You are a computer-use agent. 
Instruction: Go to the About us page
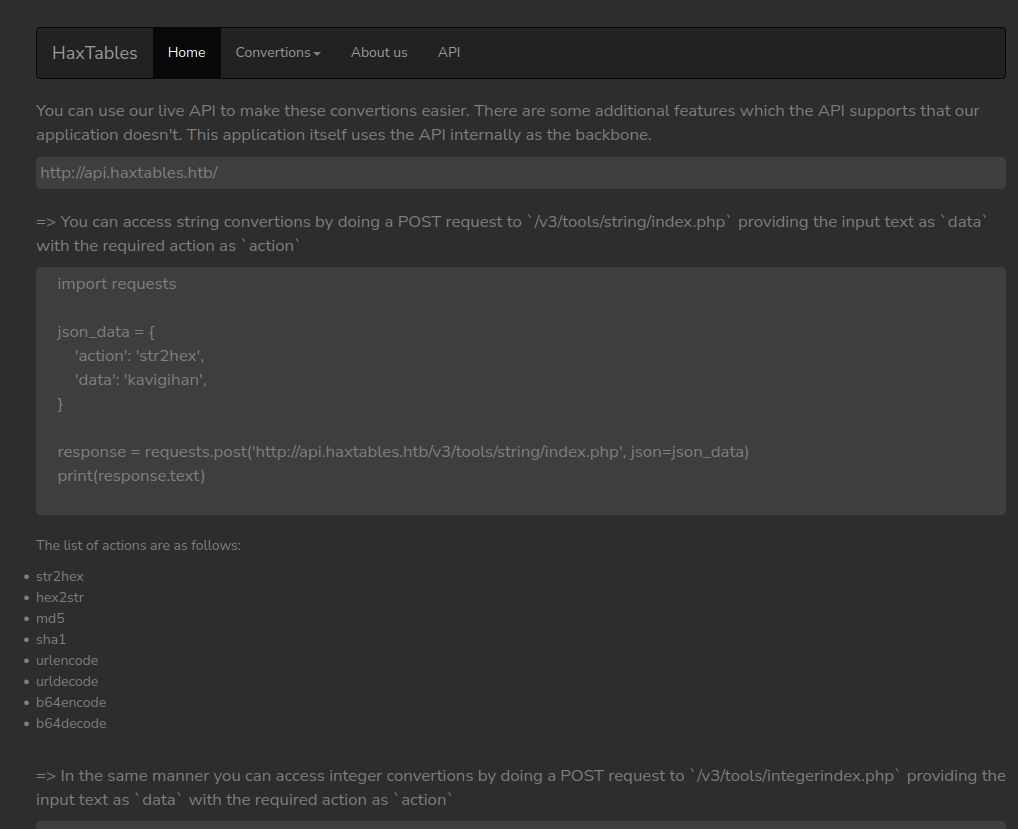379,53
